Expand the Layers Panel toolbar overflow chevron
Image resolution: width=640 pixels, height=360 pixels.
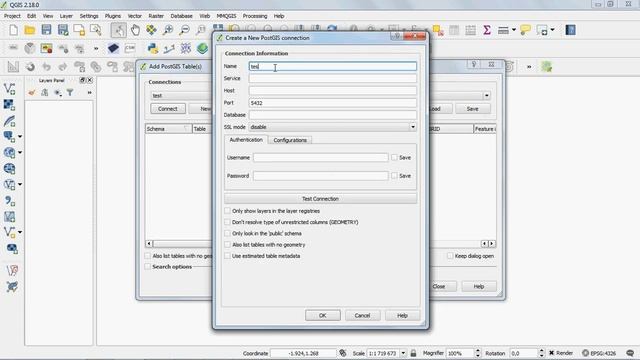[x=89, y=93]
